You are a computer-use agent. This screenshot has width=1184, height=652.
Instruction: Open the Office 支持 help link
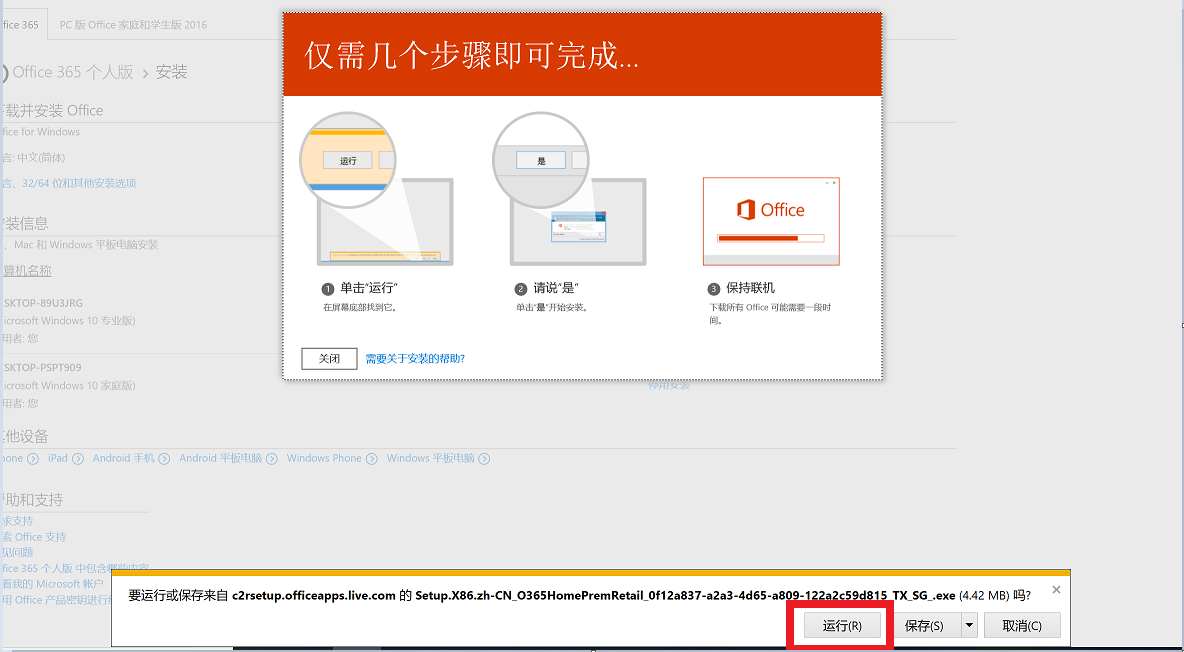pos(34,536)
